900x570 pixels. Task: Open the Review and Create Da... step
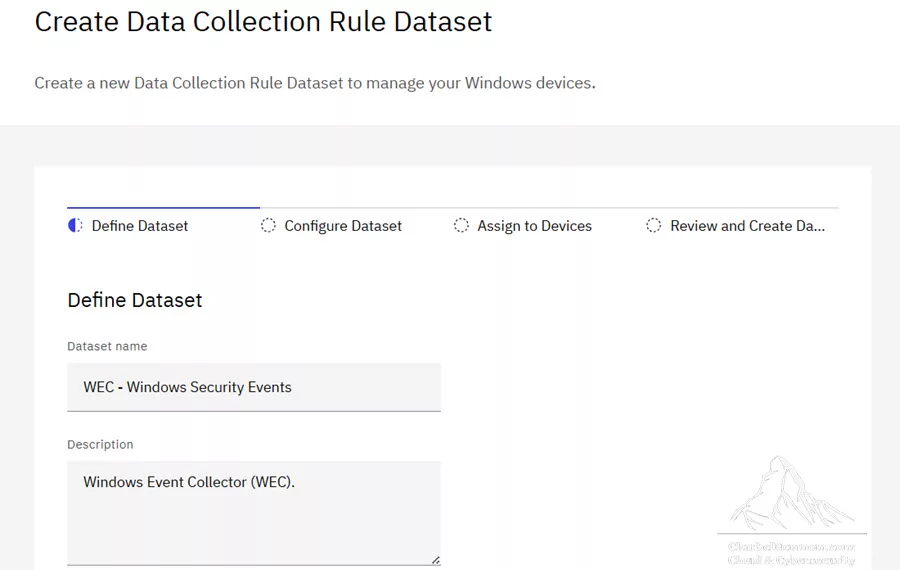[x=747, y=226]
